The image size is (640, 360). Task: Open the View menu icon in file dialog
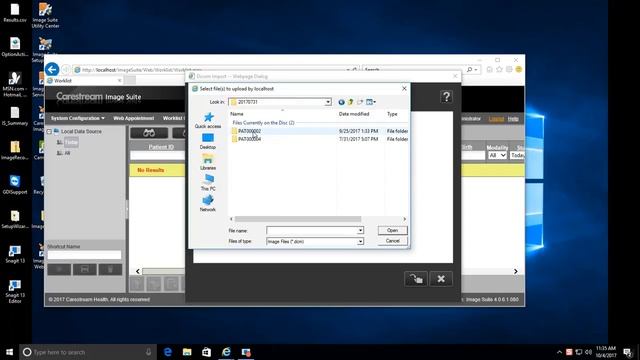371,102
